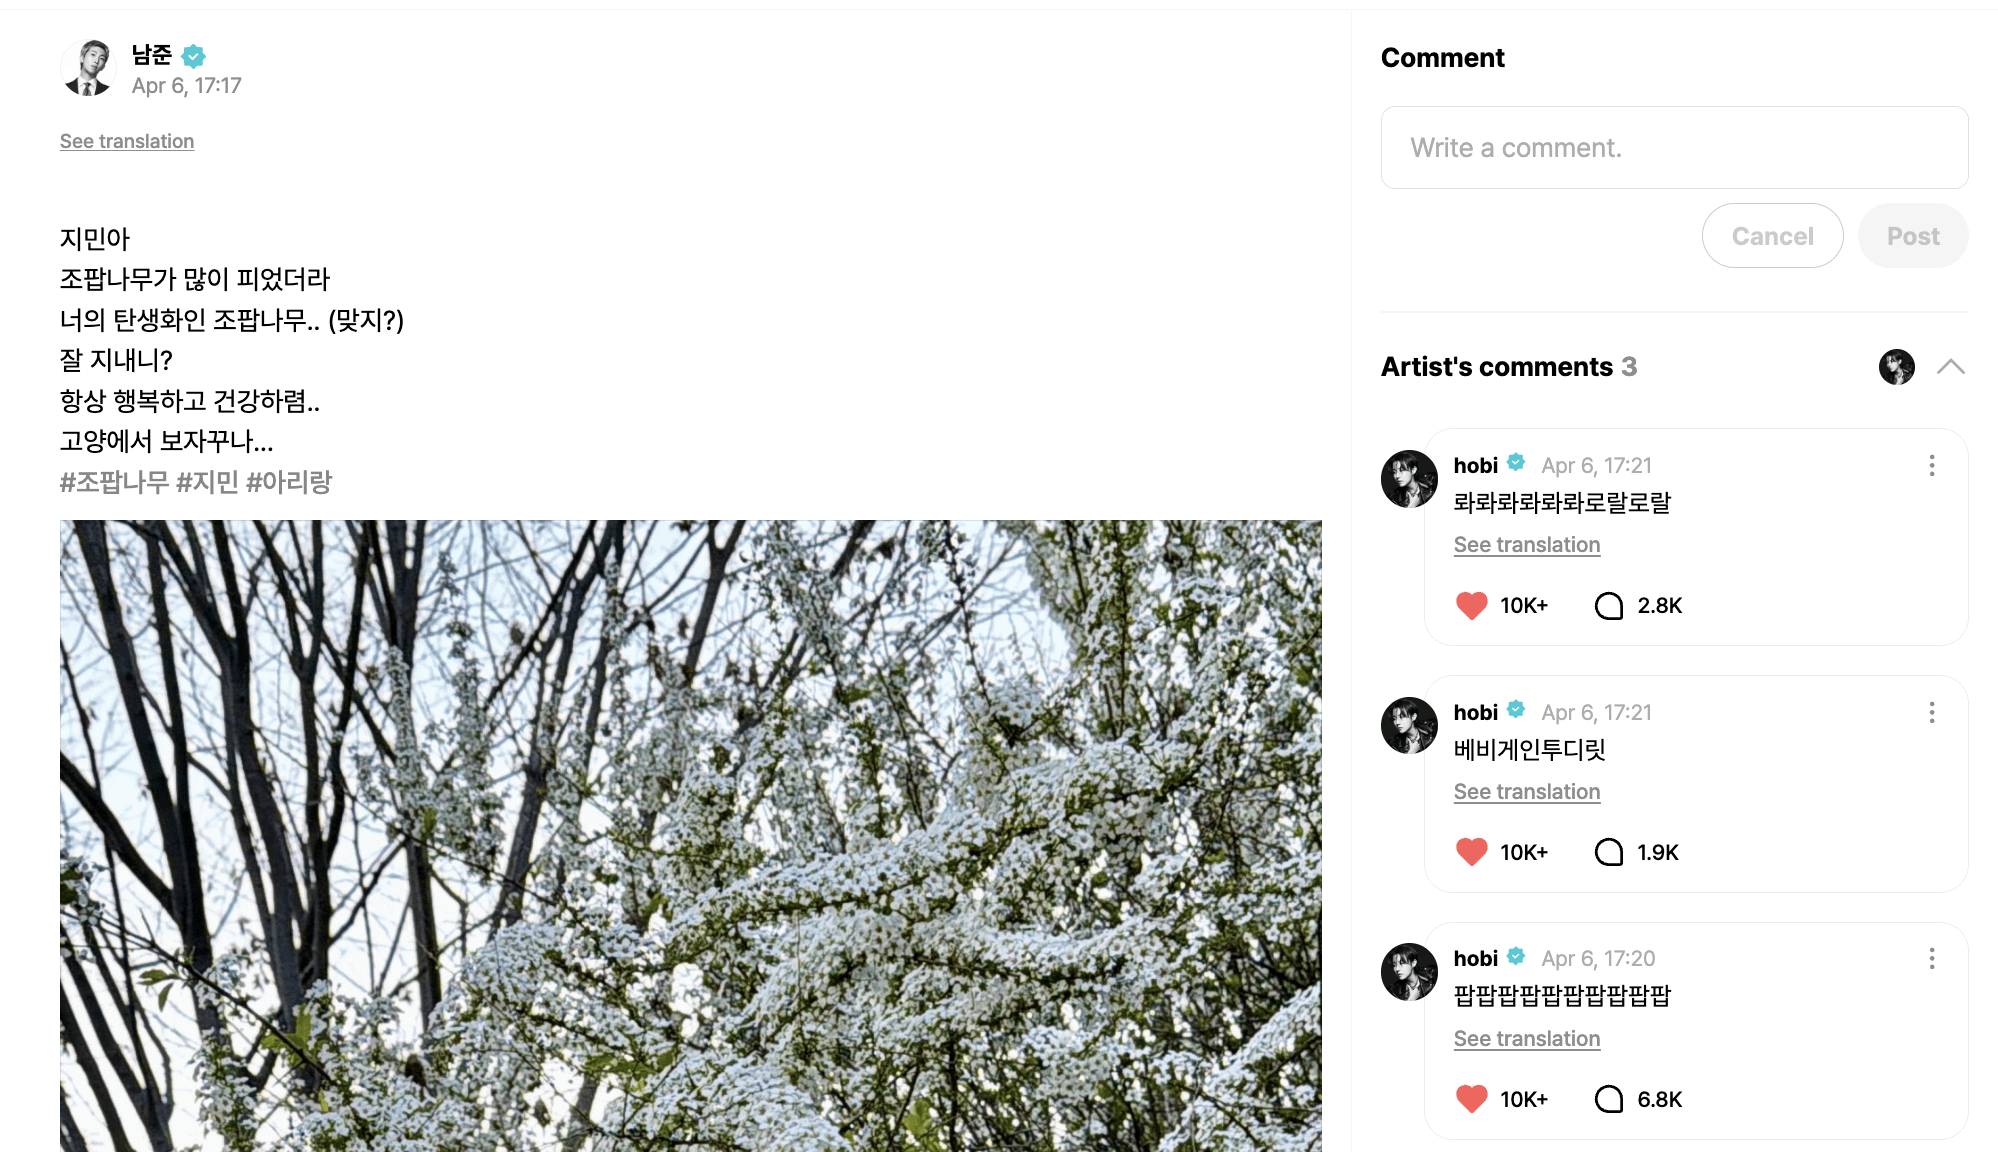Open three-dot menu on hobi's second comment

coord(1932,712)
